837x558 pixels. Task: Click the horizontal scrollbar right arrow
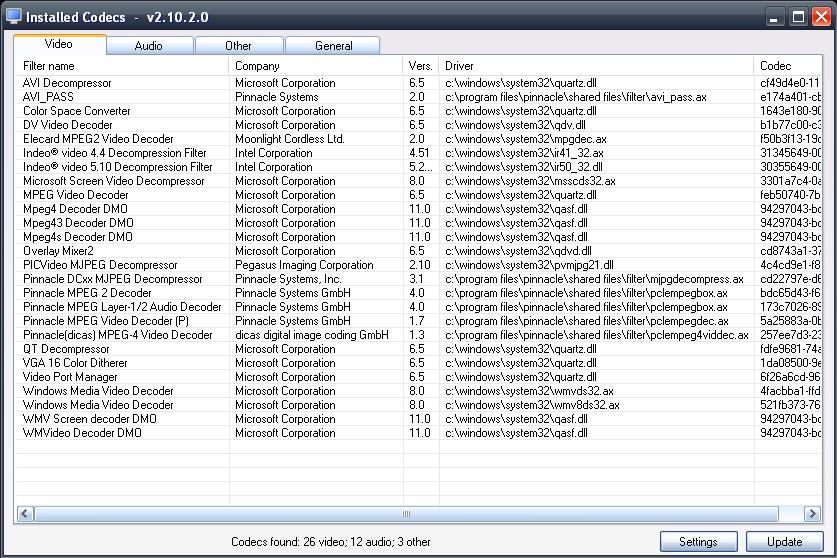click(812, 514)
